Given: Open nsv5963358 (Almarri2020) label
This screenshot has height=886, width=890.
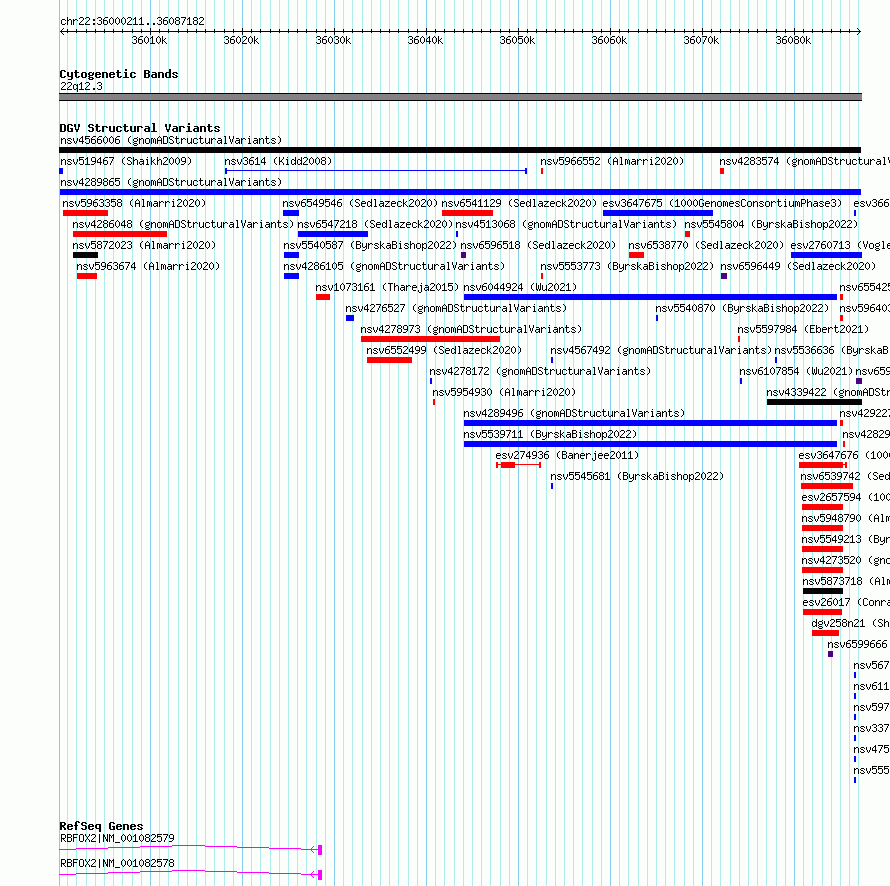Looking at the screenshot, I should point(134,203).
